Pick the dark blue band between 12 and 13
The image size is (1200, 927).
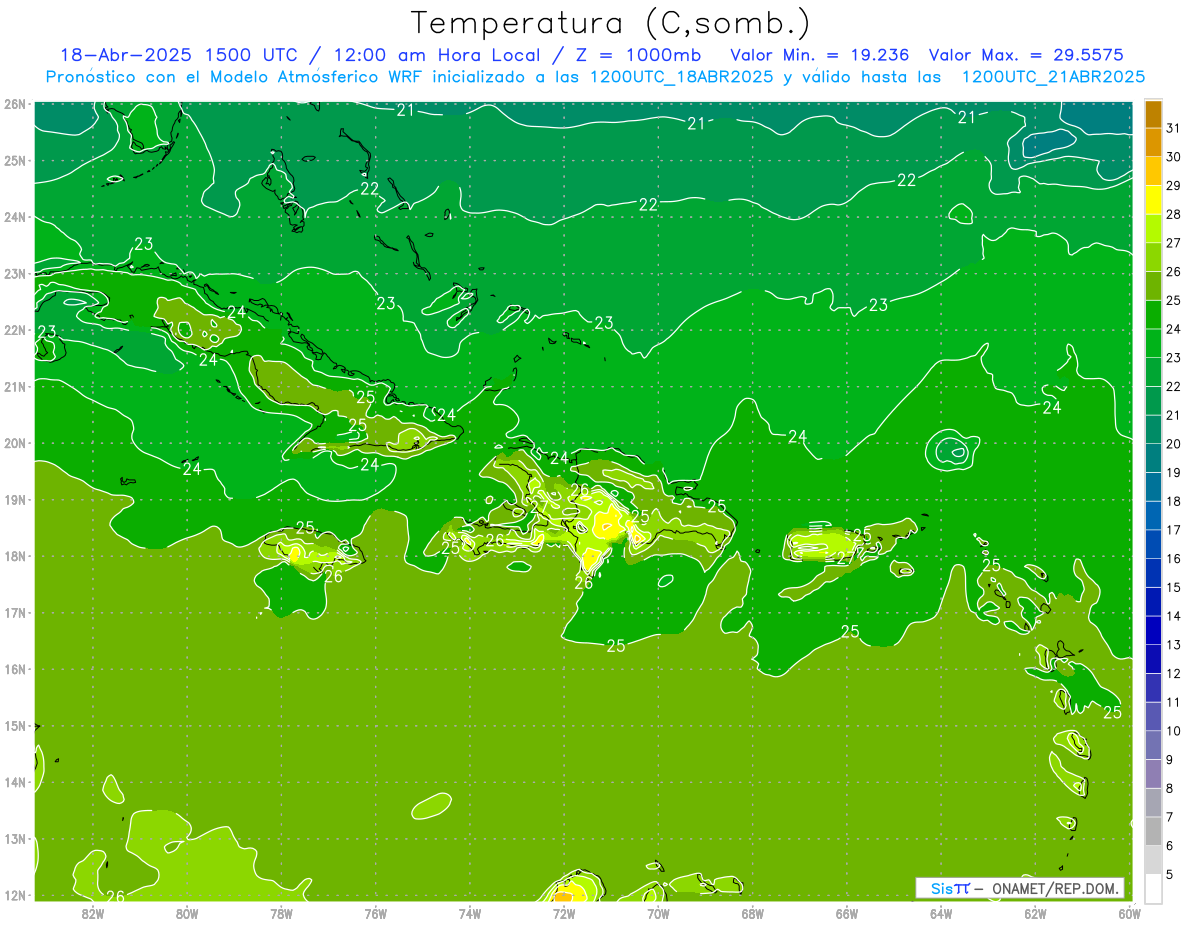[1153, 659]
